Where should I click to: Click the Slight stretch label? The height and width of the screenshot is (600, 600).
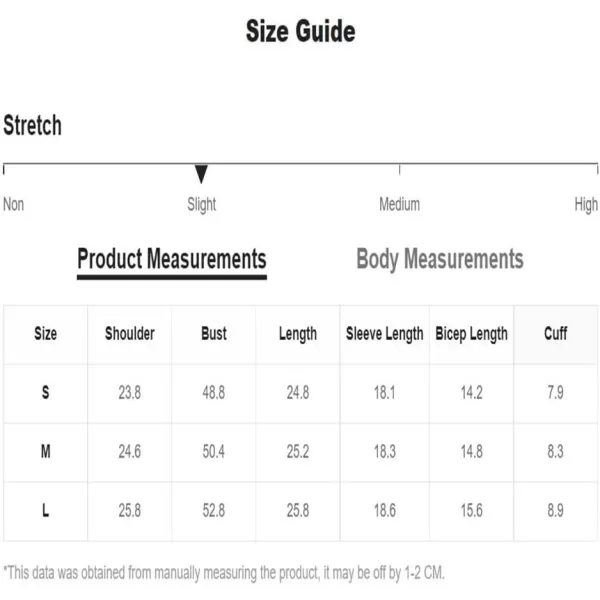click(x=201, y=205)
